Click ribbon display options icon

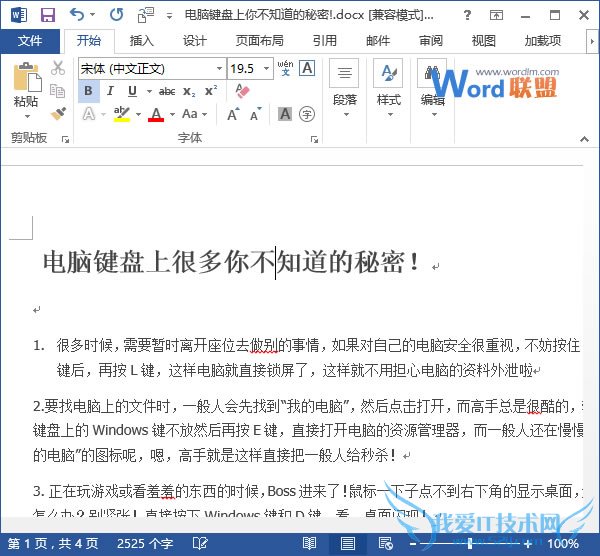[x=496, y=15]
